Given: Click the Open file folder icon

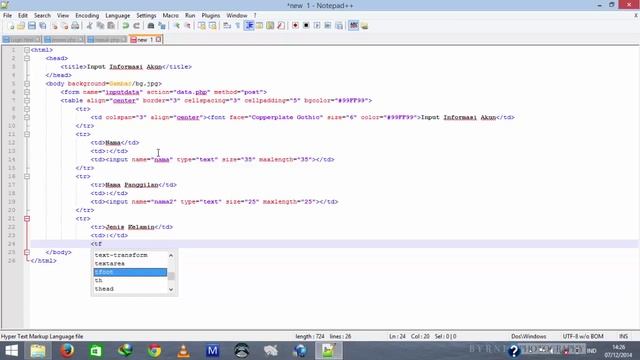Looking at the screenshot, I should coord(21,26).
